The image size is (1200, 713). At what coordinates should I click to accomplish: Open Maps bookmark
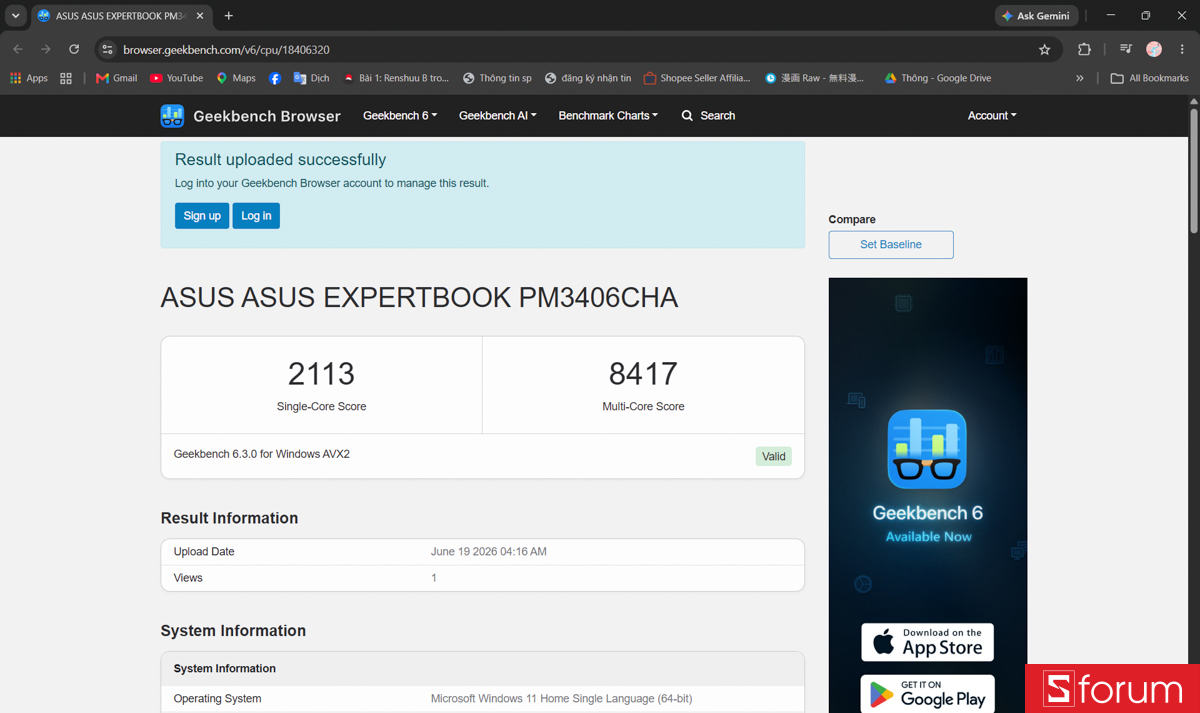point(236,78)
